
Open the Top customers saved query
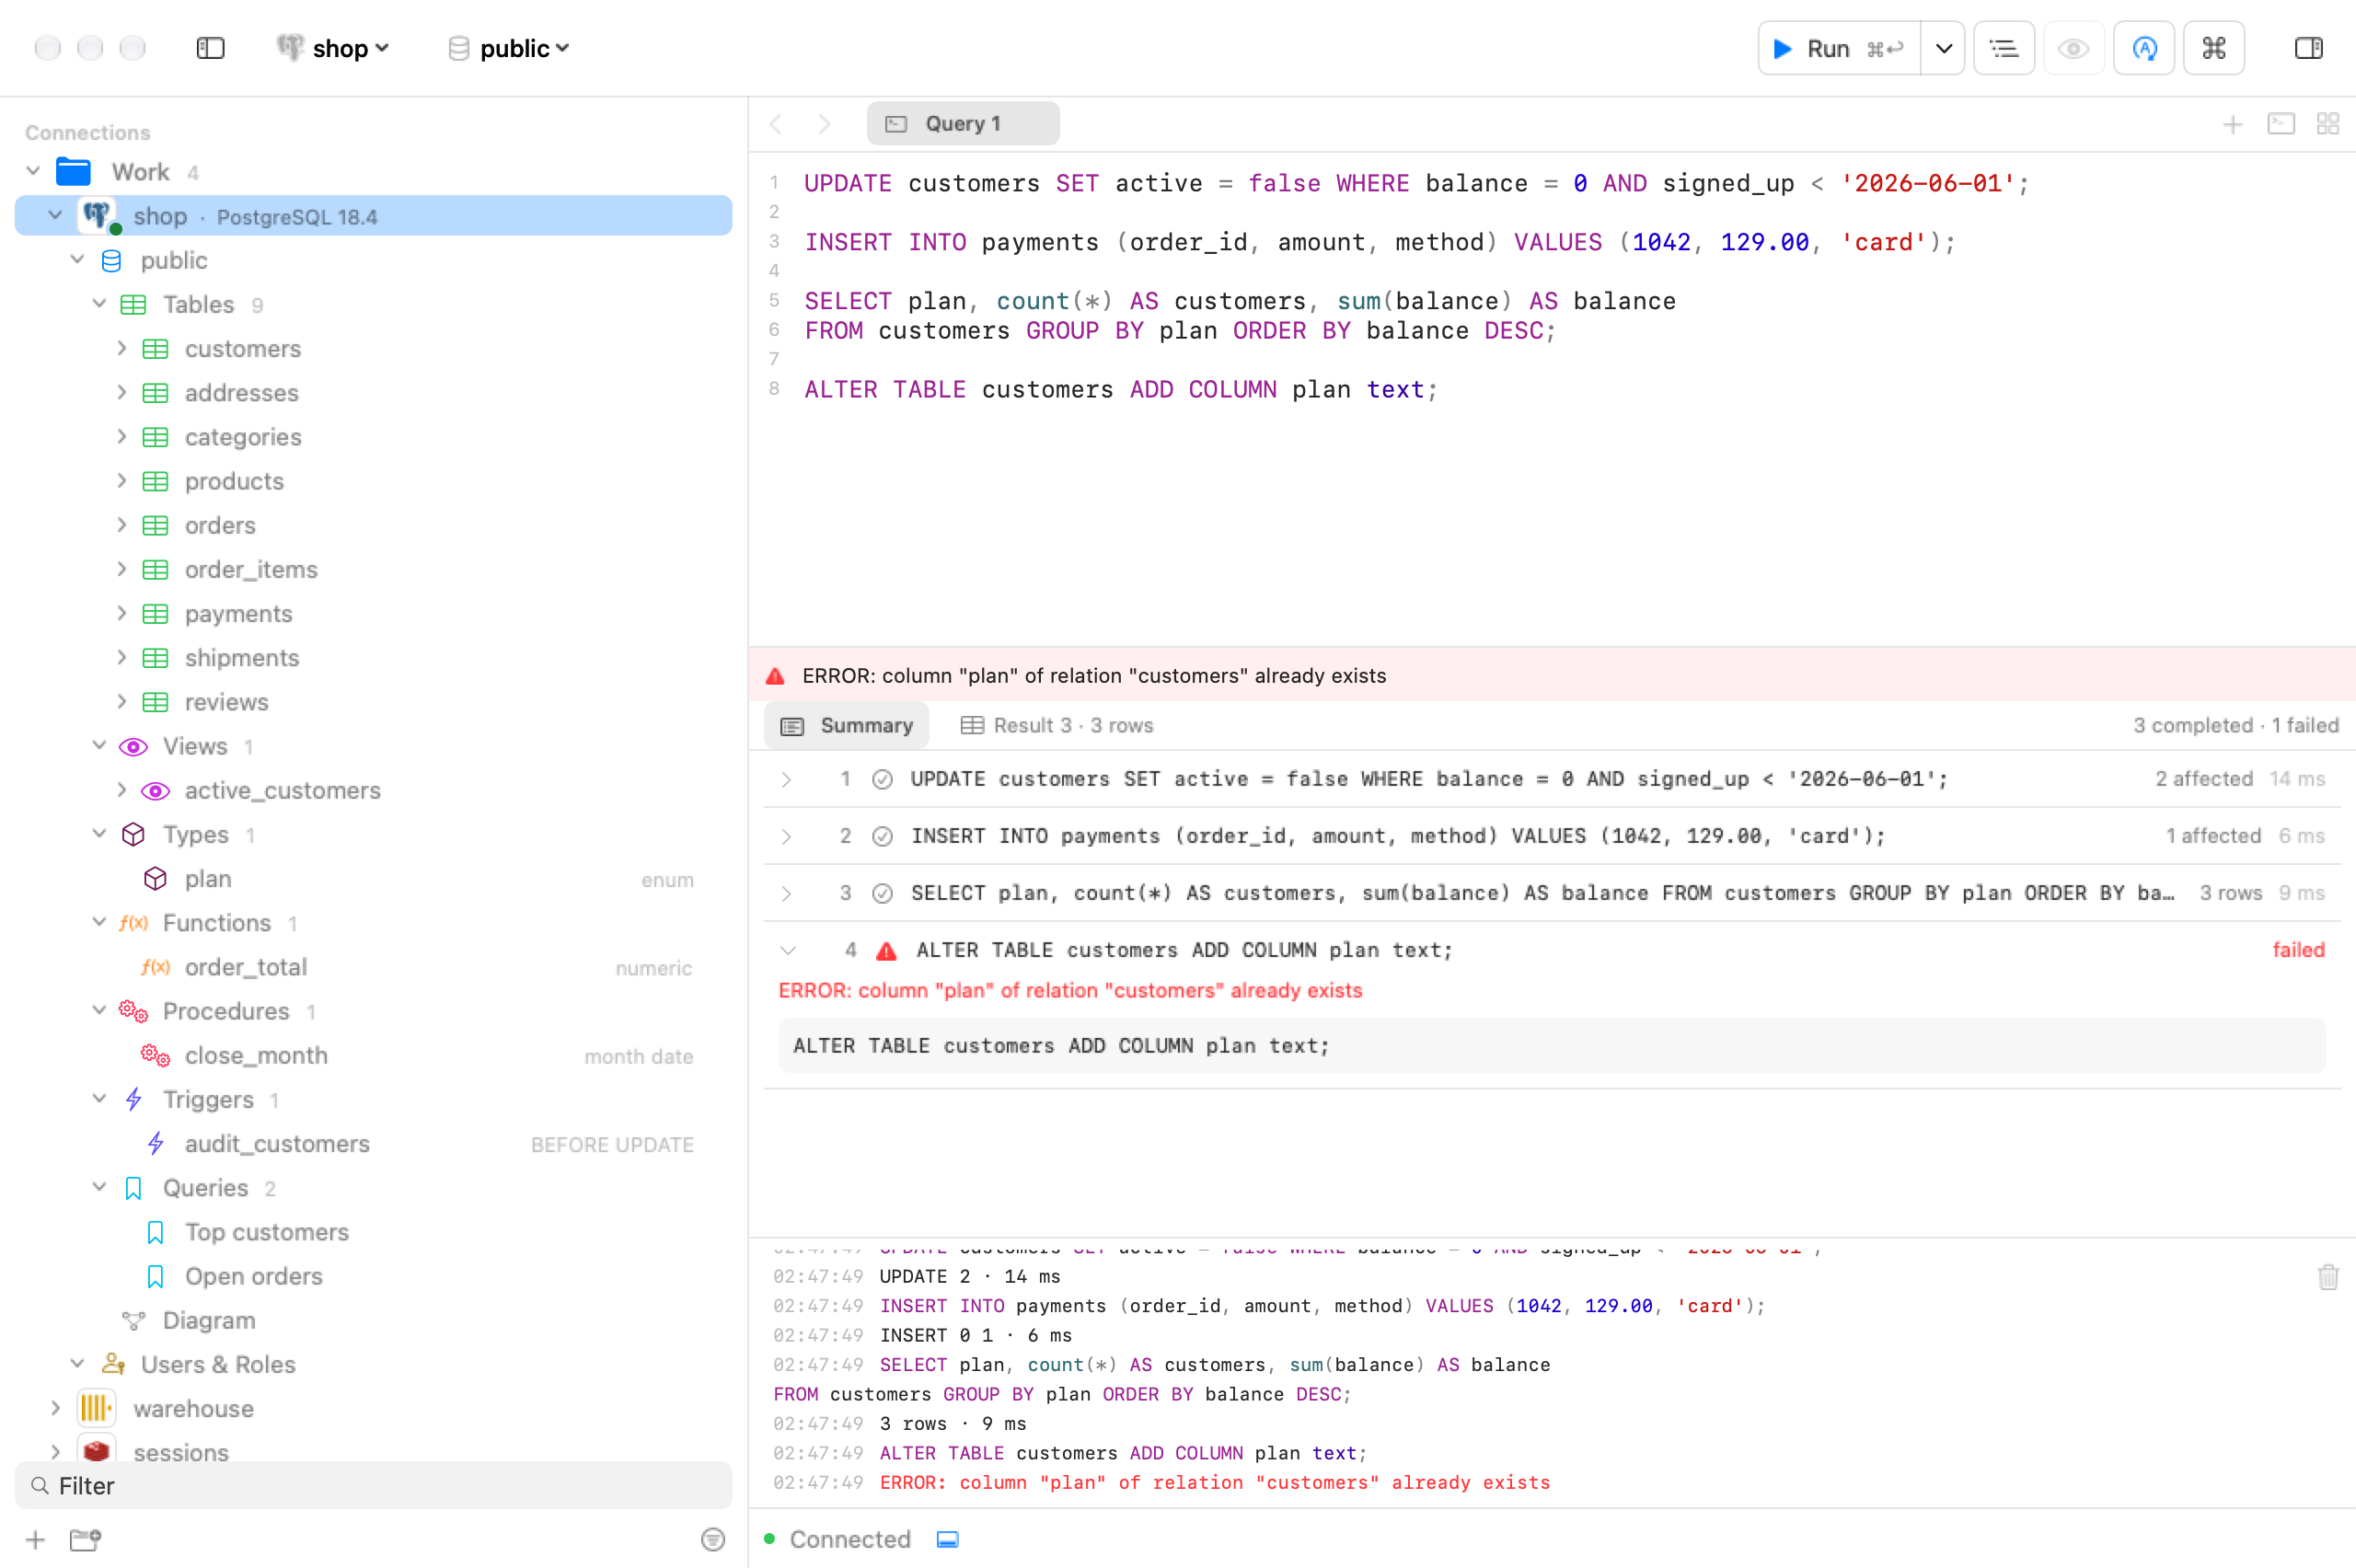pos(266,1232)
